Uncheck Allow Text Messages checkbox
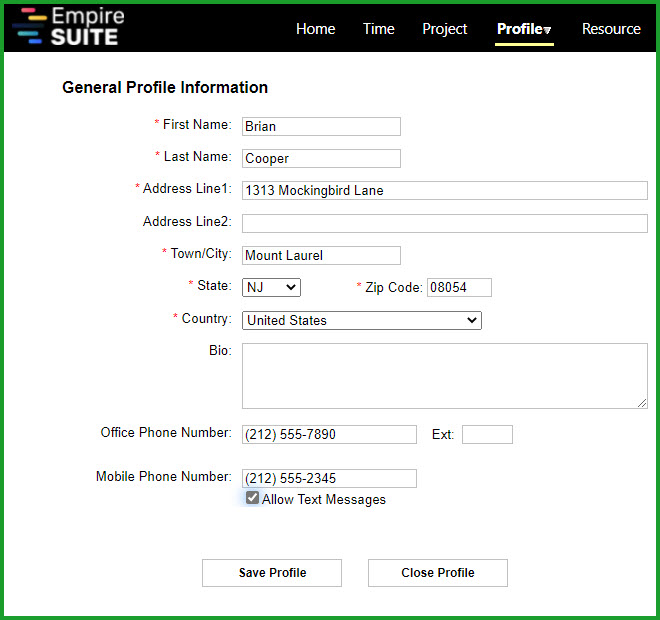This screenshot has width=660, height=620. point(252,498)
